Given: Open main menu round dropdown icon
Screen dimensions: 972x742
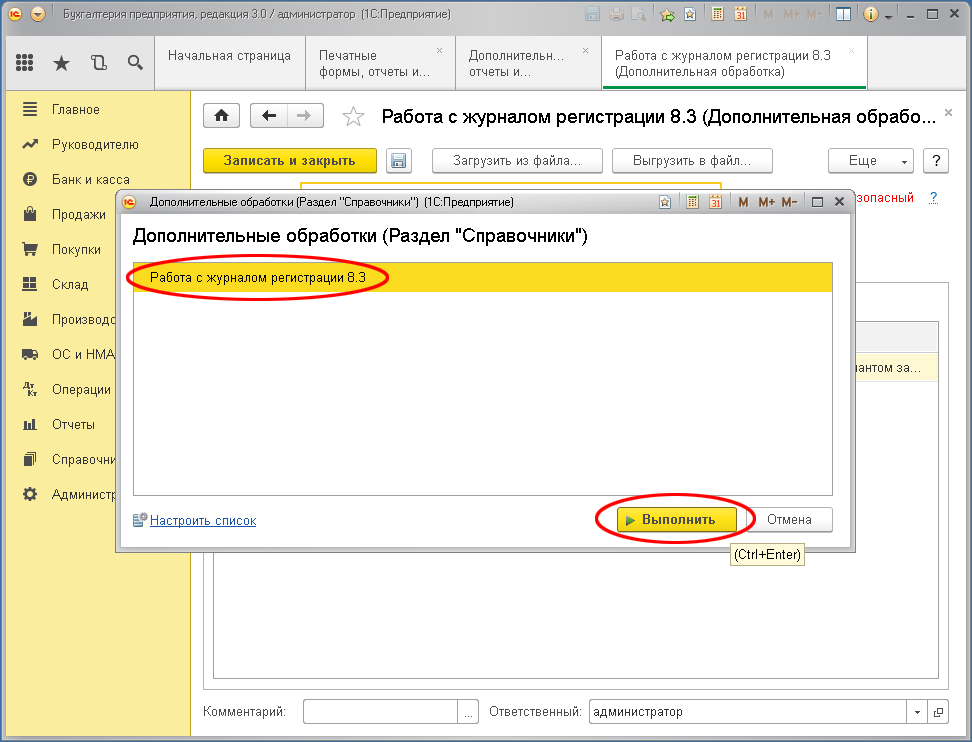Looking at the screenshot, I should (x=38, y=14).
